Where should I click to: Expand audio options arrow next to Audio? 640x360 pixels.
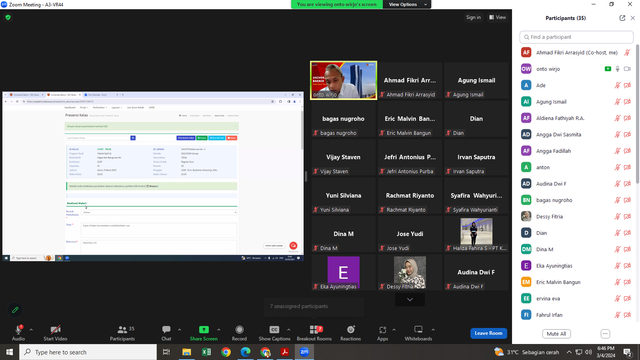(31, 329)
